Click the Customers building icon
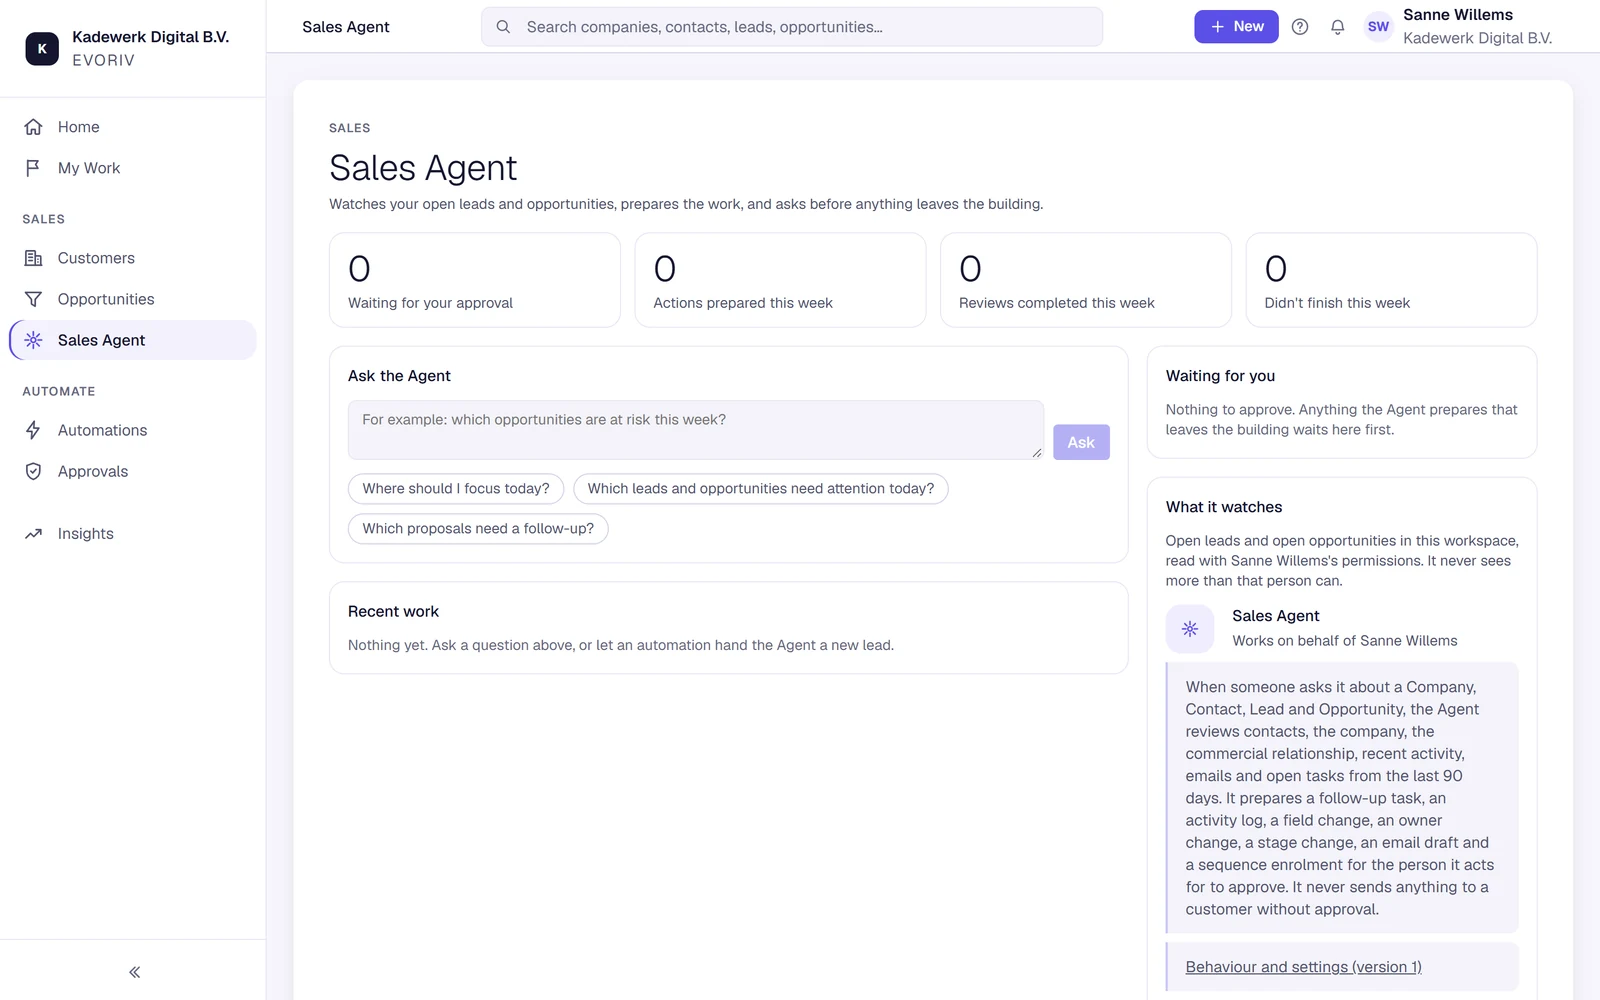The image size is (1600, 1000). (33, 258)
